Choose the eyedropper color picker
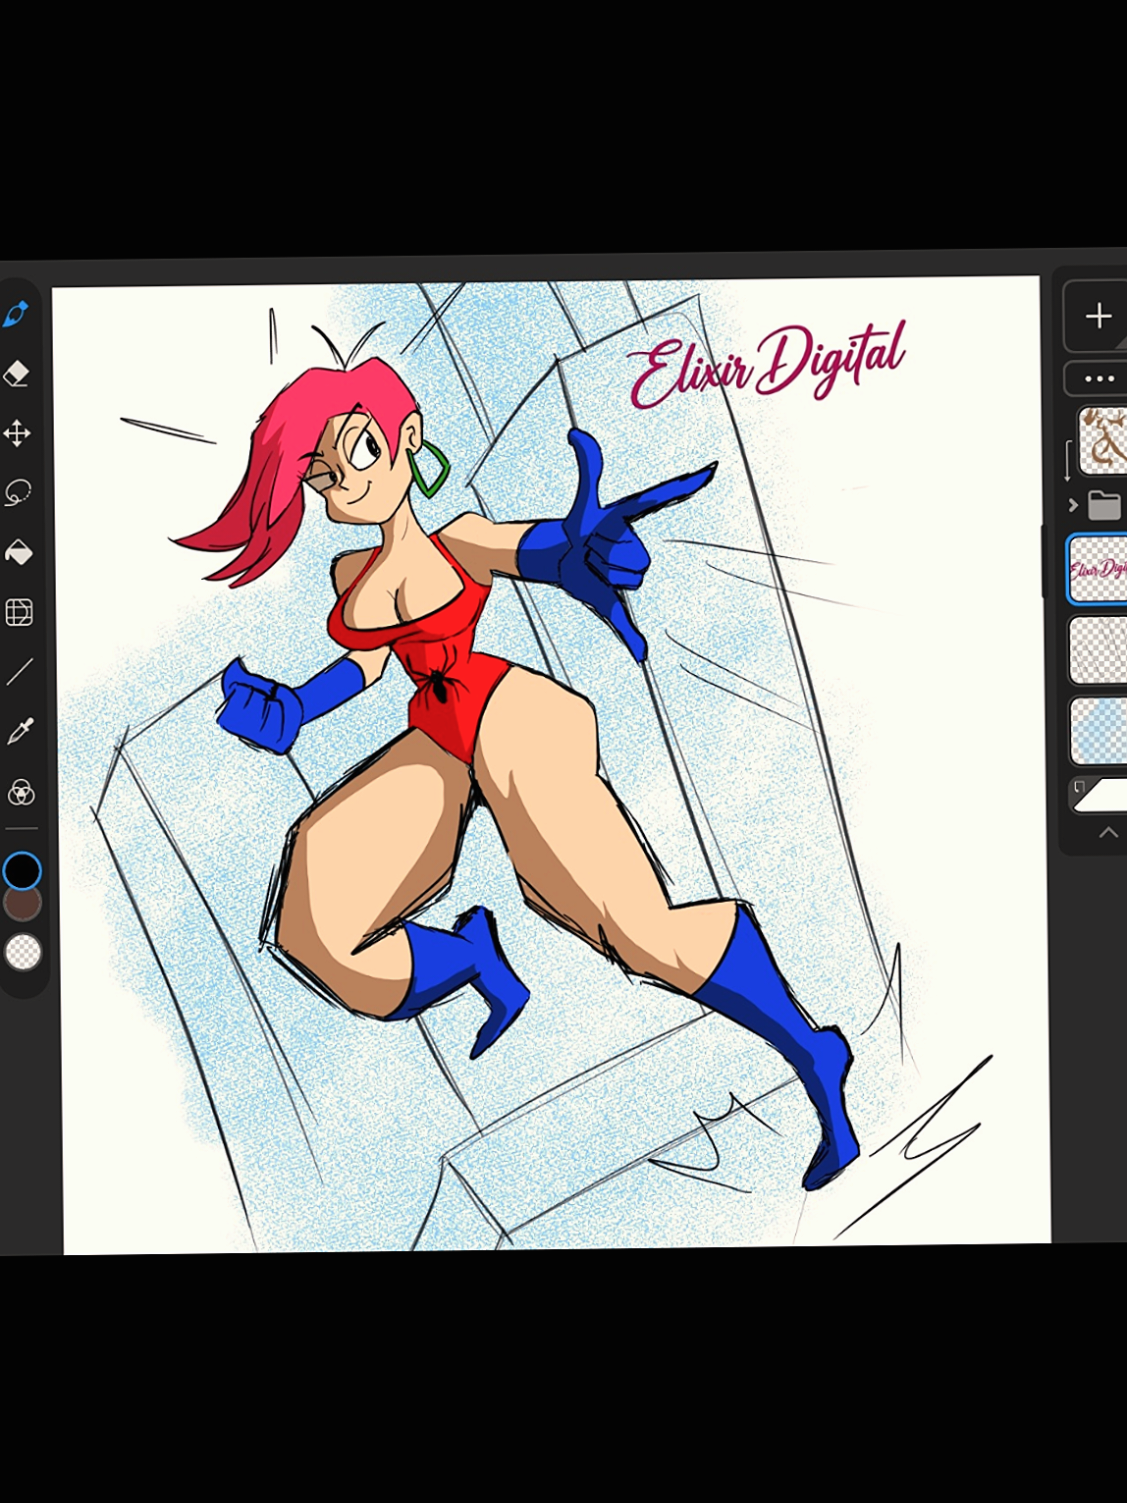Viewport: 1127px width, 1503px height. (x=20, y=732)
